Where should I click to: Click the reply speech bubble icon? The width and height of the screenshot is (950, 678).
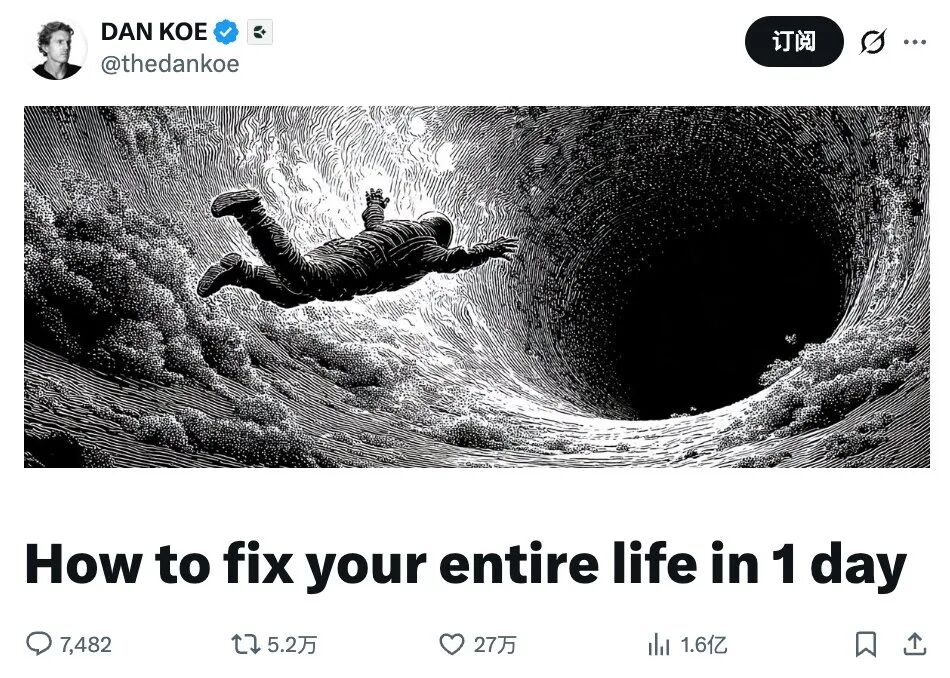(39, 643)
